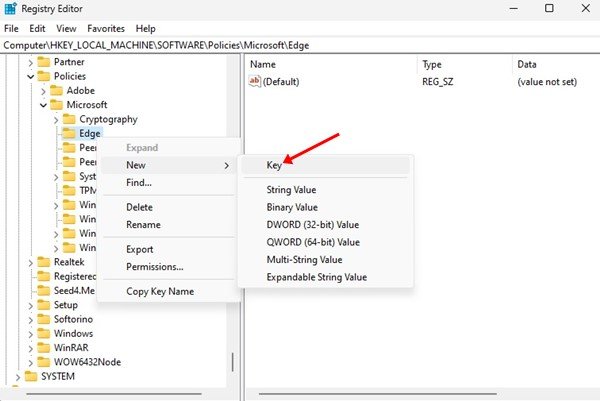The image size is (600, 401).
Task: Click the tree pane vertical scrollbar thumb
Action: point(233,362)
